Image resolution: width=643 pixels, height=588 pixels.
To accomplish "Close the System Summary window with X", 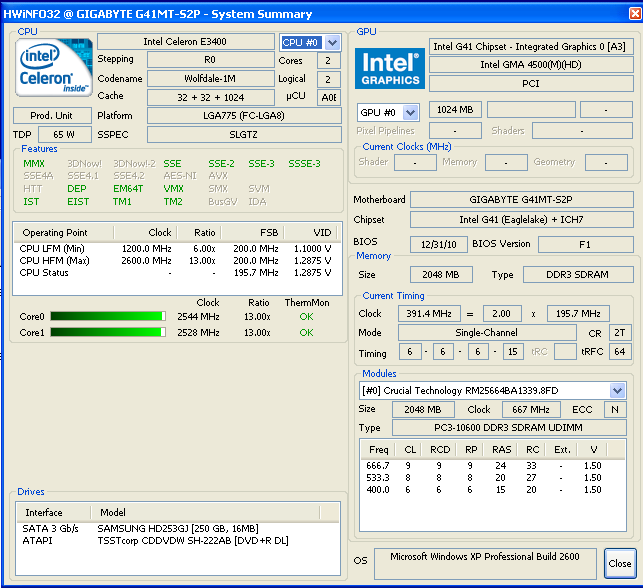I will tap(635, 14).
